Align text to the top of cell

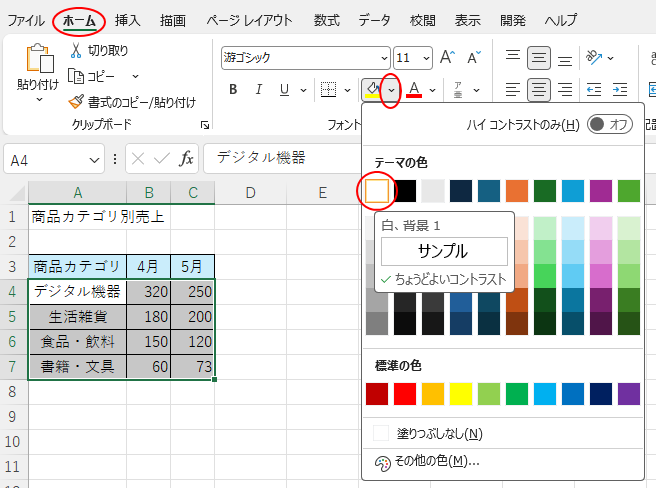tap(513, 57)
